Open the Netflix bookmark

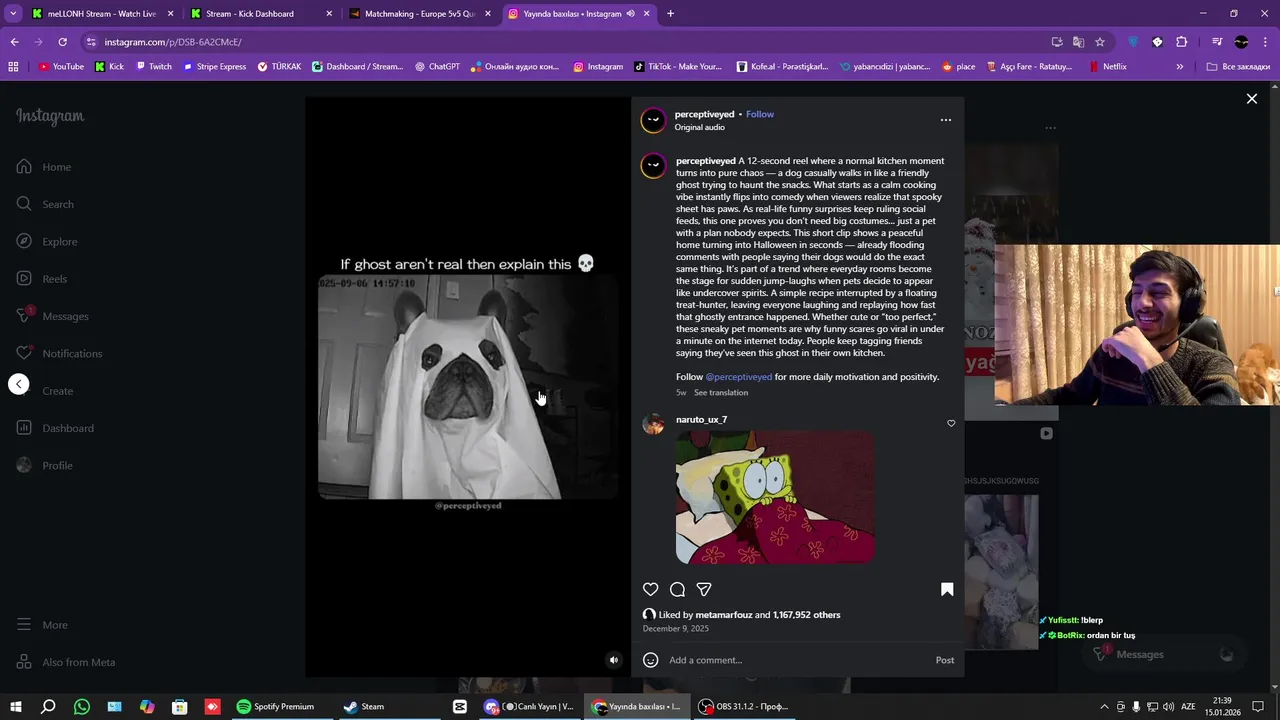pos(1108,67)
